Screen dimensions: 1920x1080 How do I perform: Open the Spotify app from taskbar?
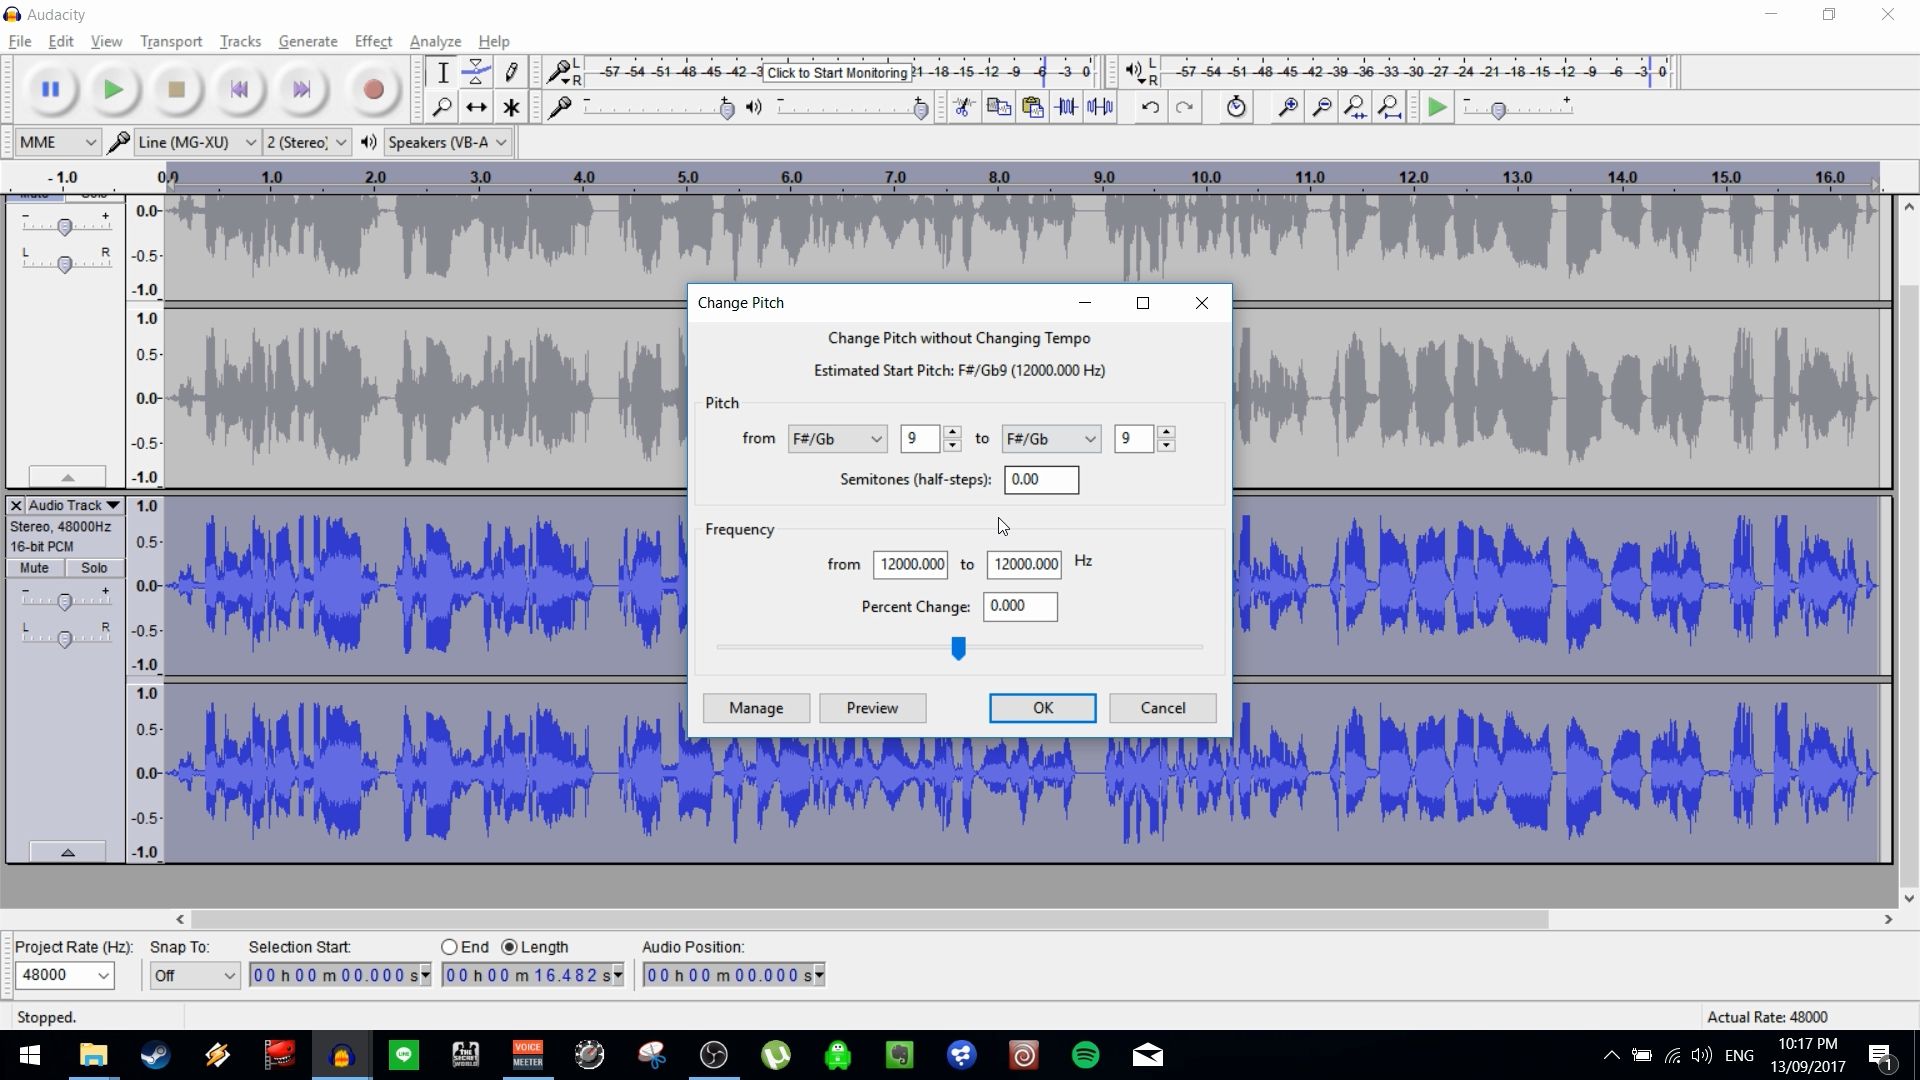1086,1055
